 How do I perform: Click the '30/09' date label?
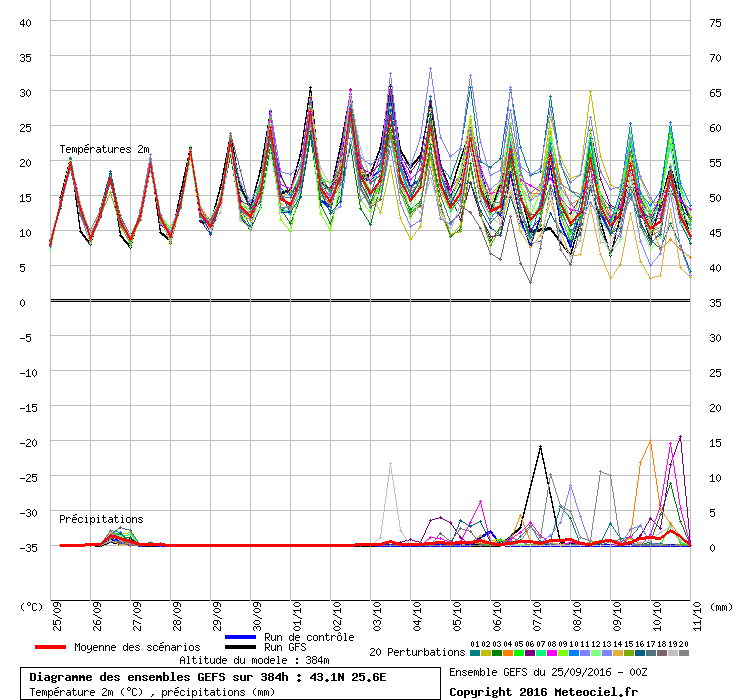[x=257, y=616]
